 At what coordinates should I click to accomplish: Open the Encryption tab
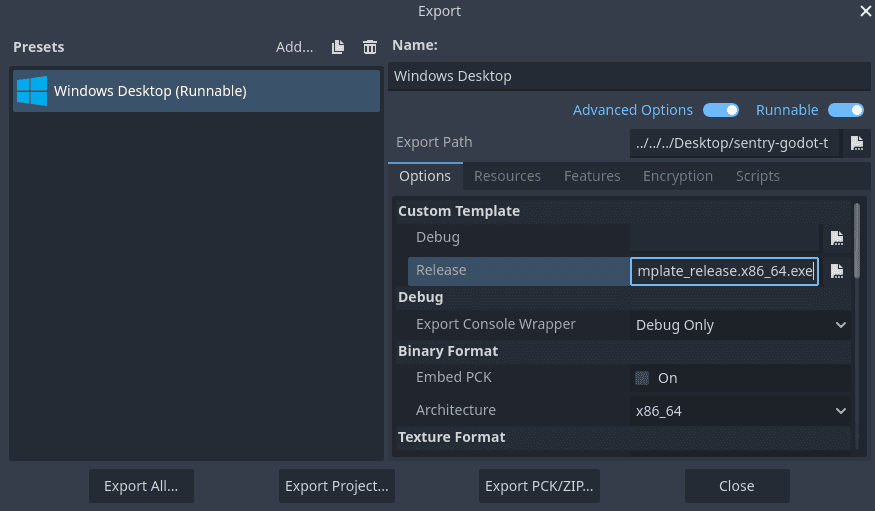pyautogui.click(x=678, y=176)
